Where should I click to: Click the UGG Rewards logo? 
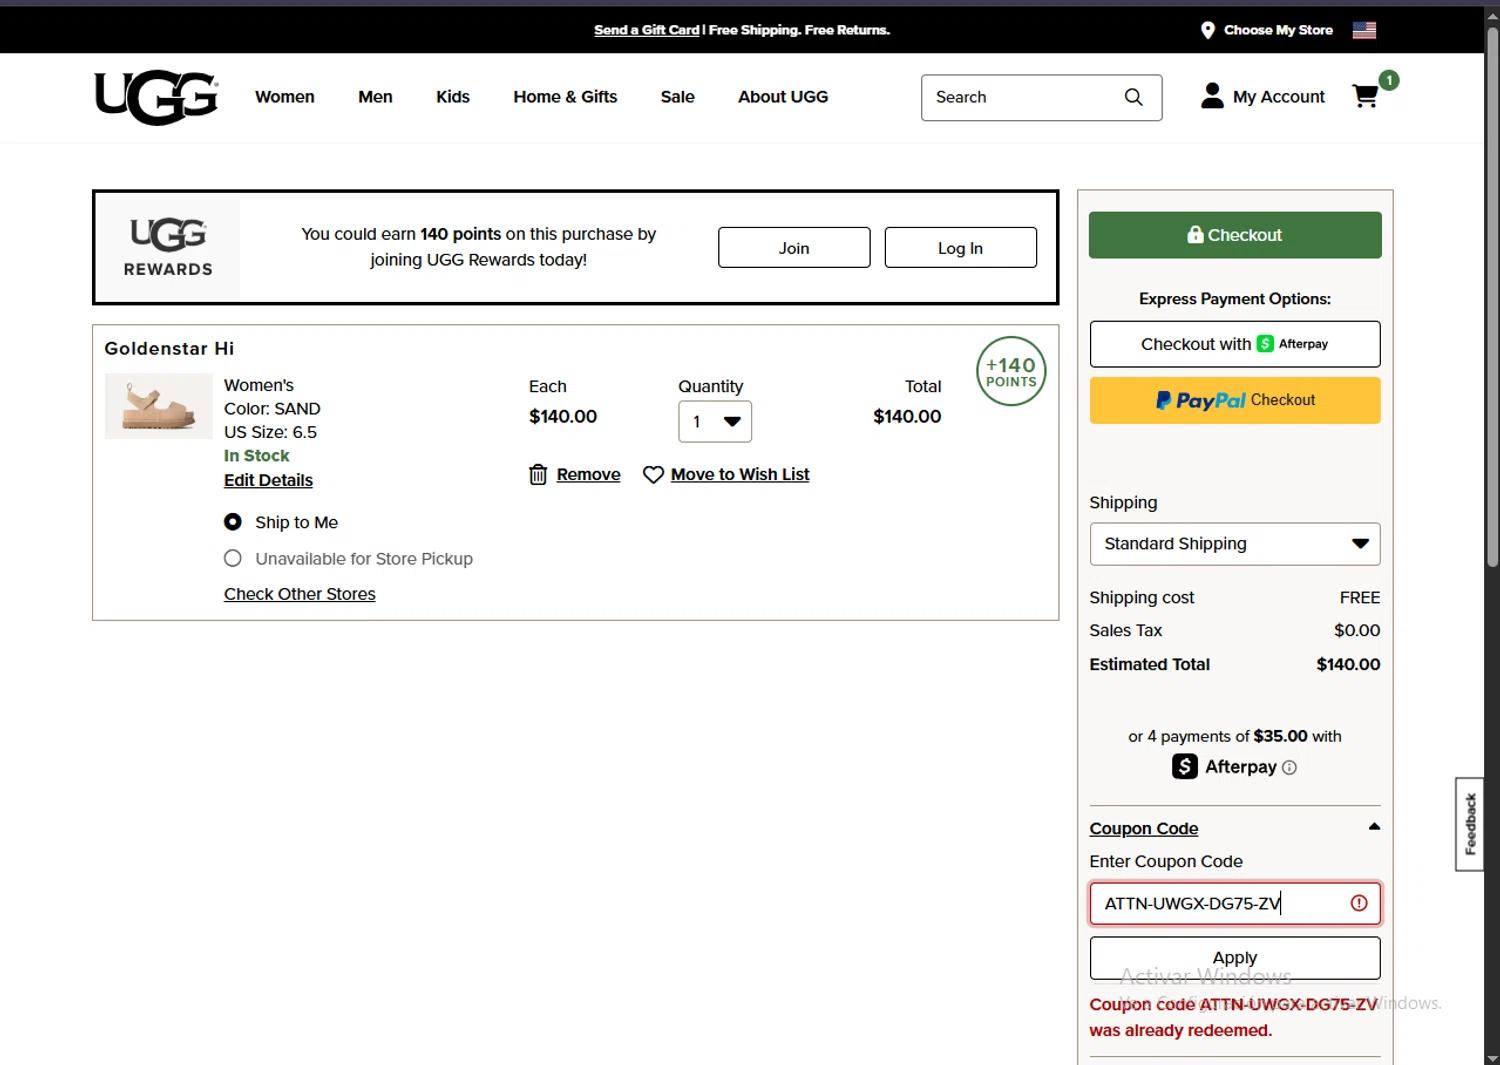pyautogui.click(x=168, y=247)
